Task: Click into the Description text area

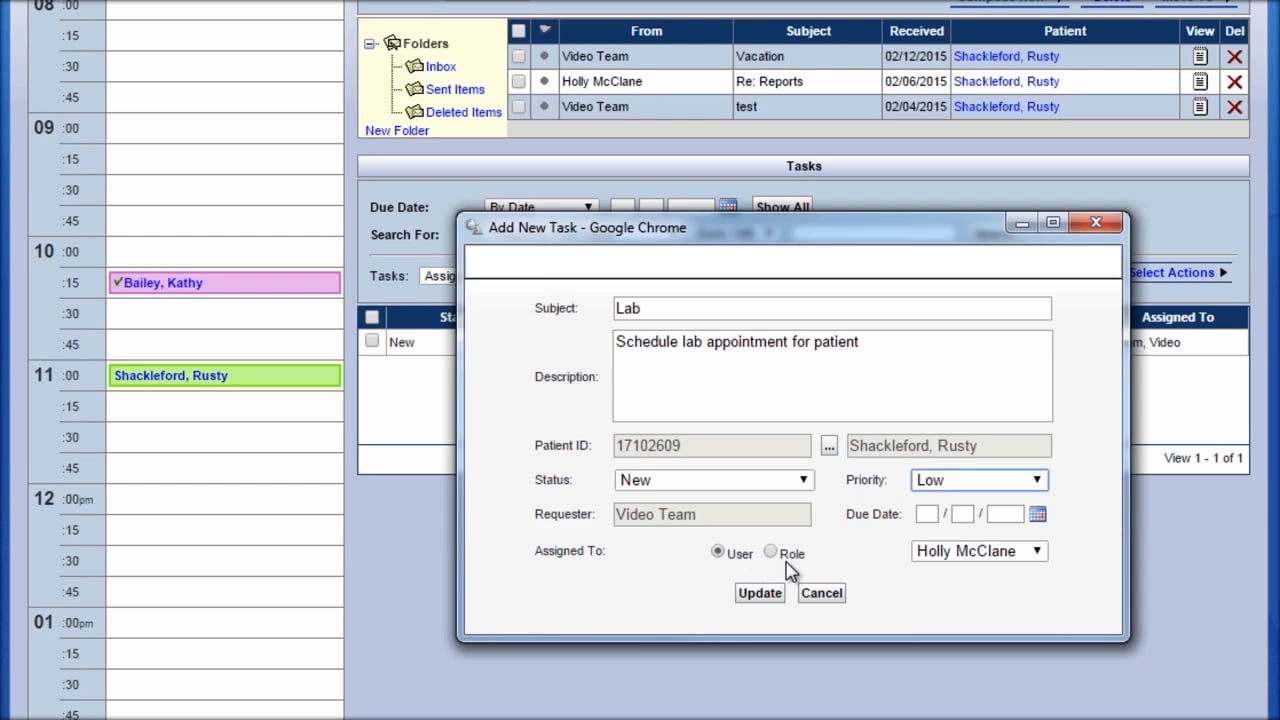Action: coord(832,376)
